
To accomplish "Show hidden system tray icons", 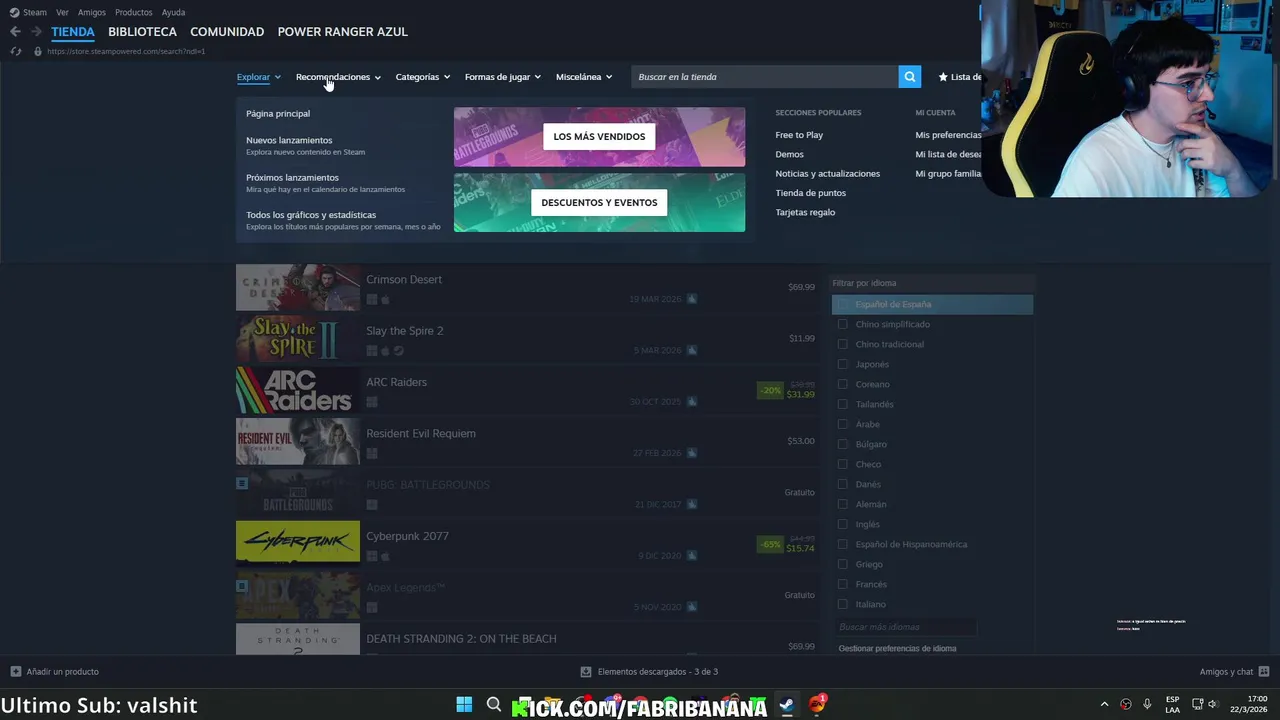I will tap(1104, 705).
